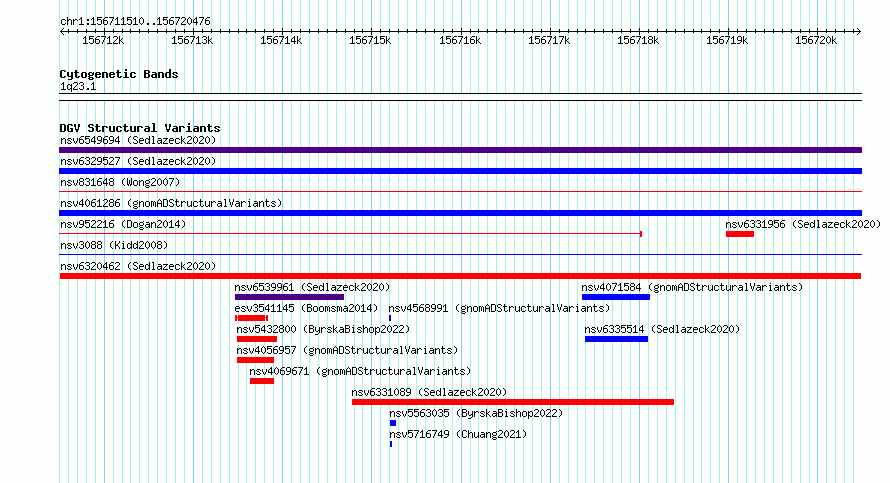Click the 156718k ruler tick label

[x=638, y=41]
